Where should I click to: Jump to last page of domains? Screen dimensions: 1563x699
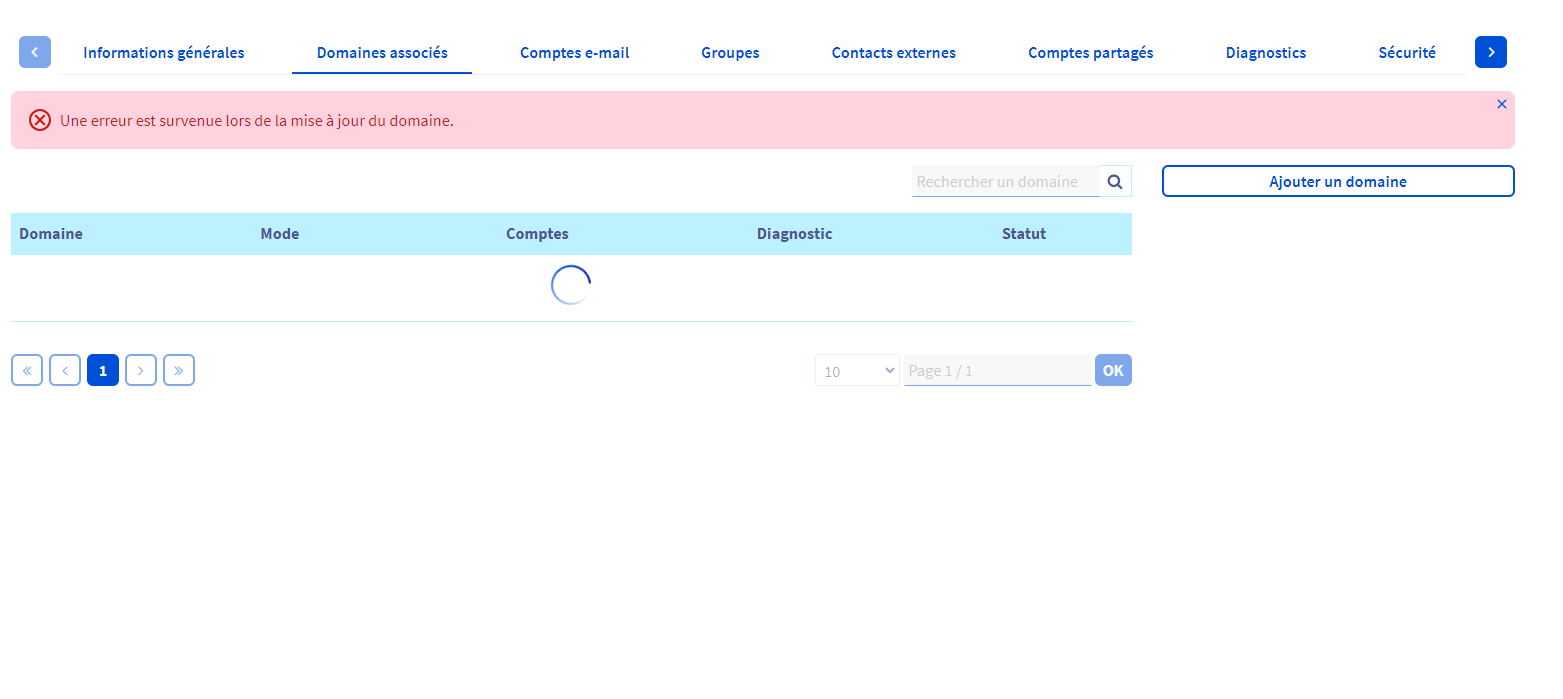pos(179,371)
